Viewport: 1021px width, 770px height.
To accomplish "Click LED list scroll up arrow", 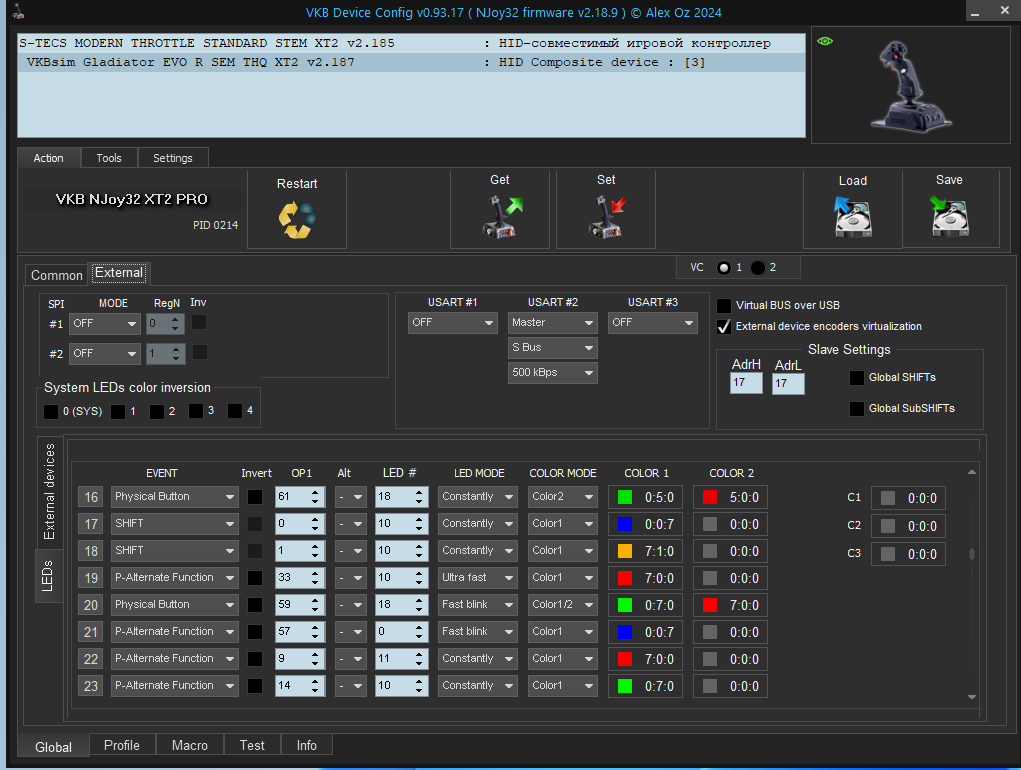I will 972,472.
